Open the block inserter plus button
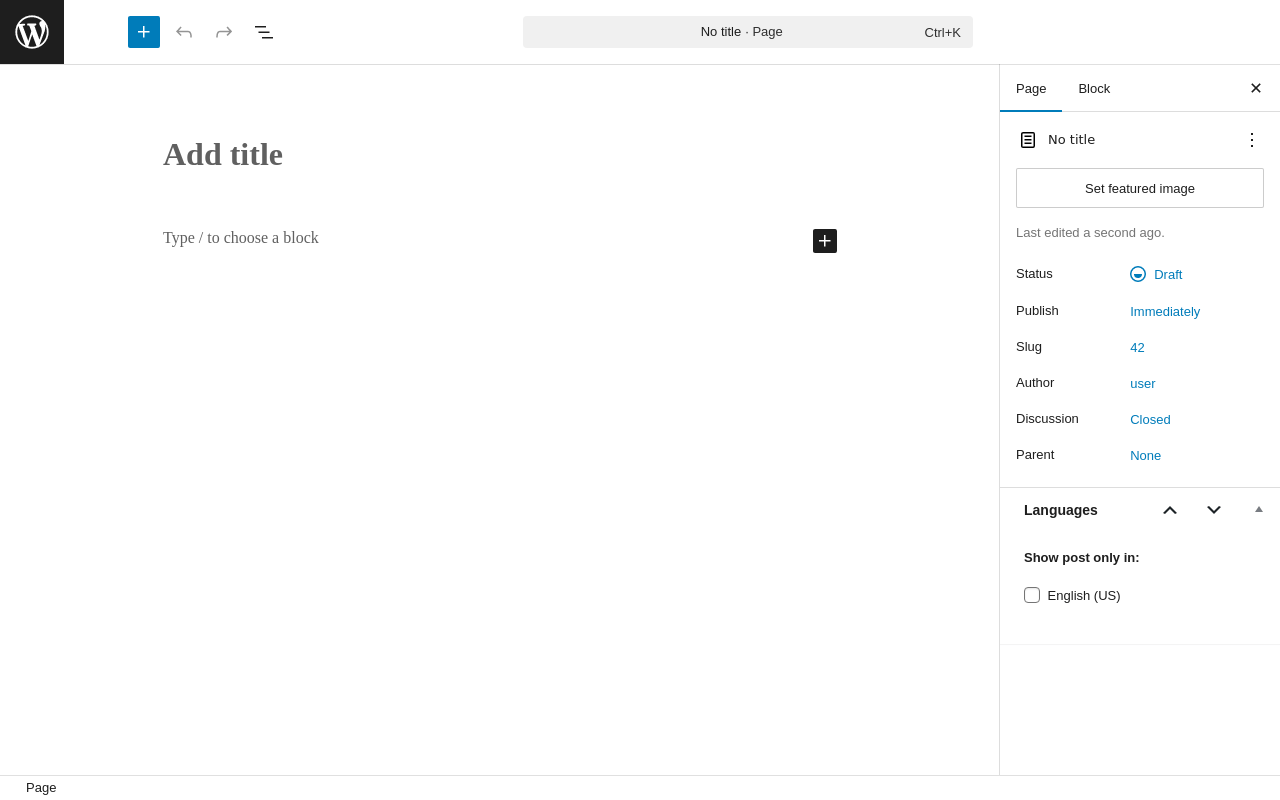Image resolution: width=1280 pixels, height=800 pixels. 144,32
